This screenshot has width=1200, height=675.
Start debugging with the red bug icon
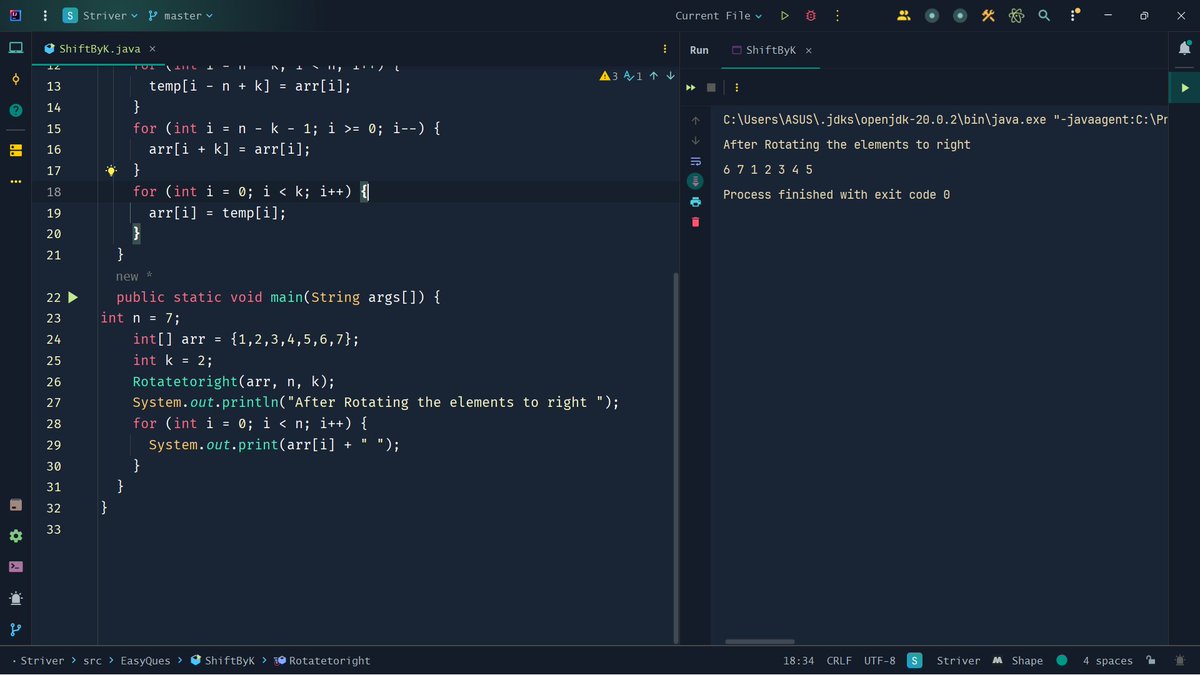811,16
